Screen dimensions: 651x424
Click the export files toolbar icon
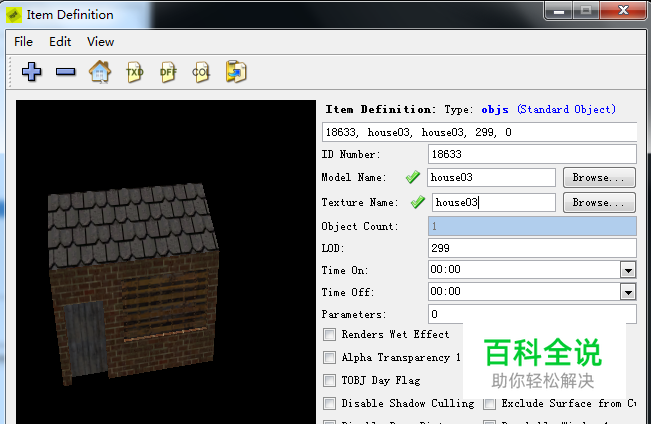tap(236, 72)
